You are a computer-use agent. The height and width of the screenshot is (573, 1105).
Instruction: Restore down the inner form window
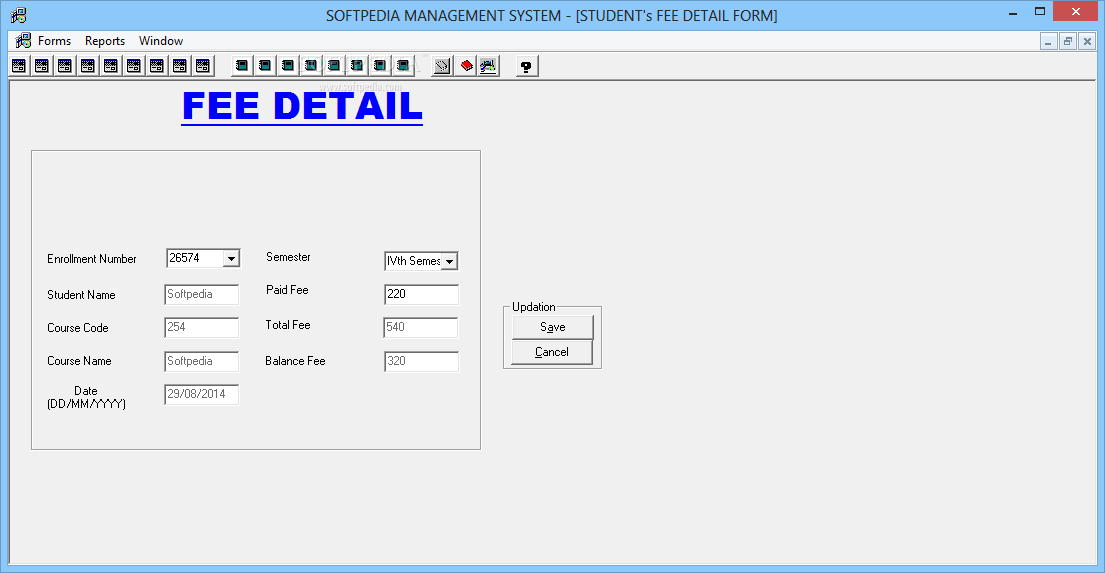click(1068, 42)
